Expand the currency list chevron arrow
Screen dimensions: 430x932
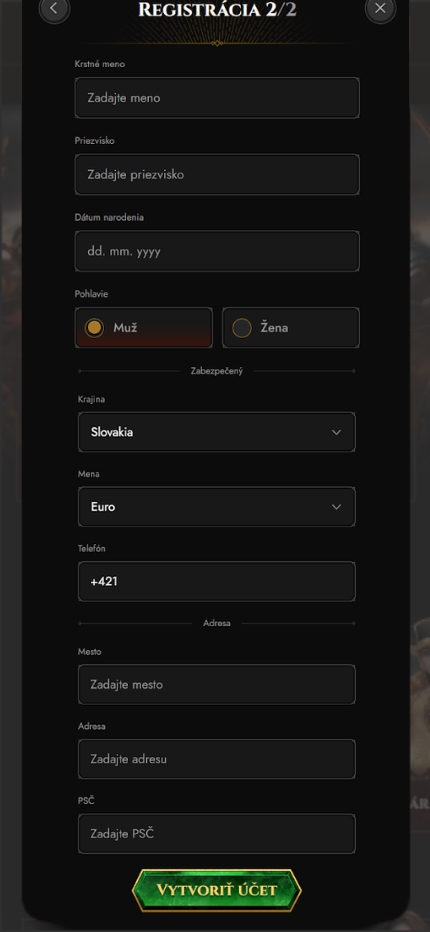click(x=336, y=507)
